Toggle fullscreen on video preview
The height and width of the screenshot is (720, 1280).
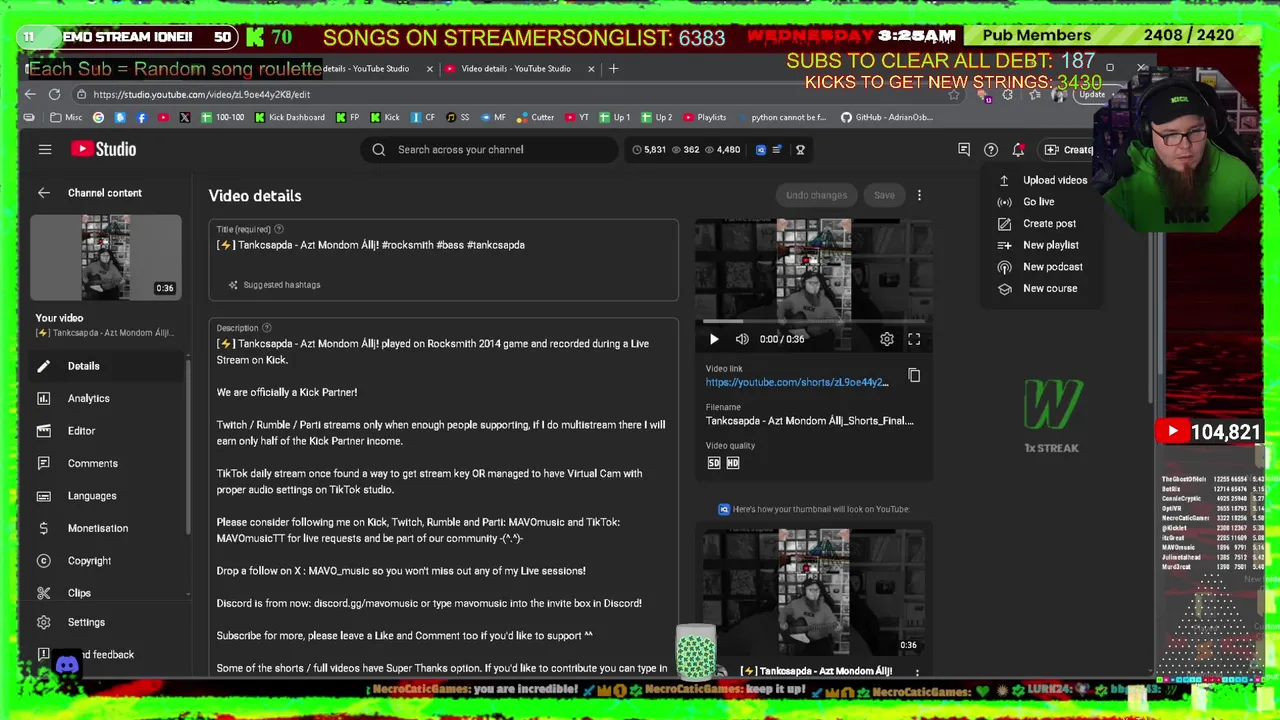(x=914, y=339)
